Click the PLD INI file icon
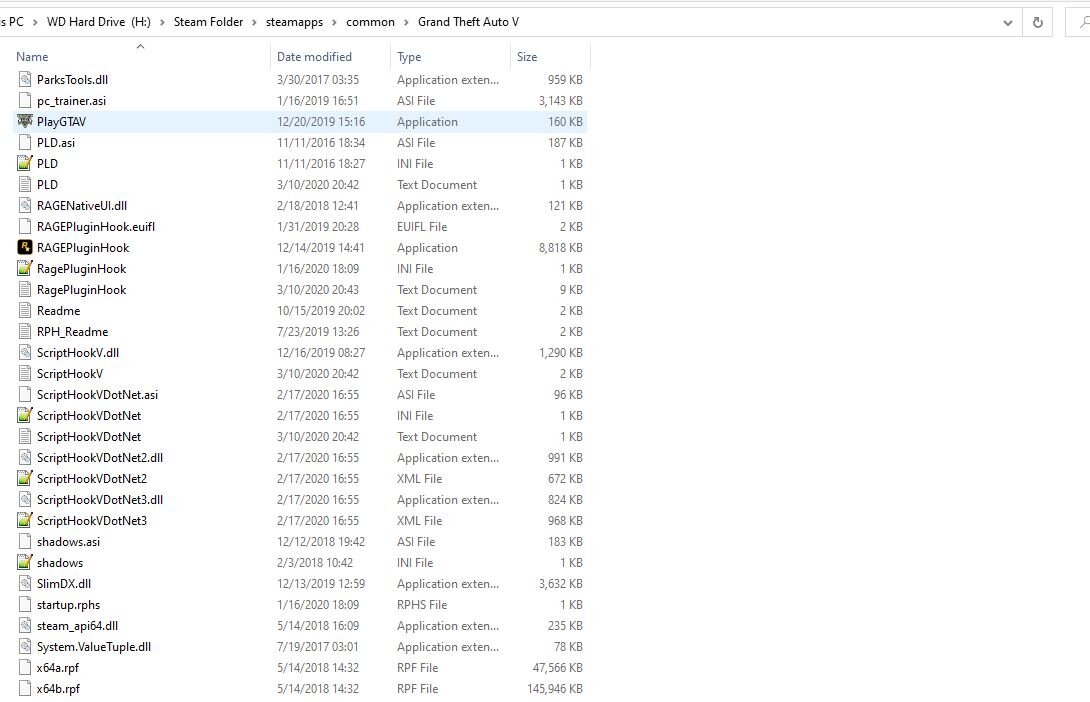The image size is (1090, 702). pyautogui.click(x=25, y=164)
